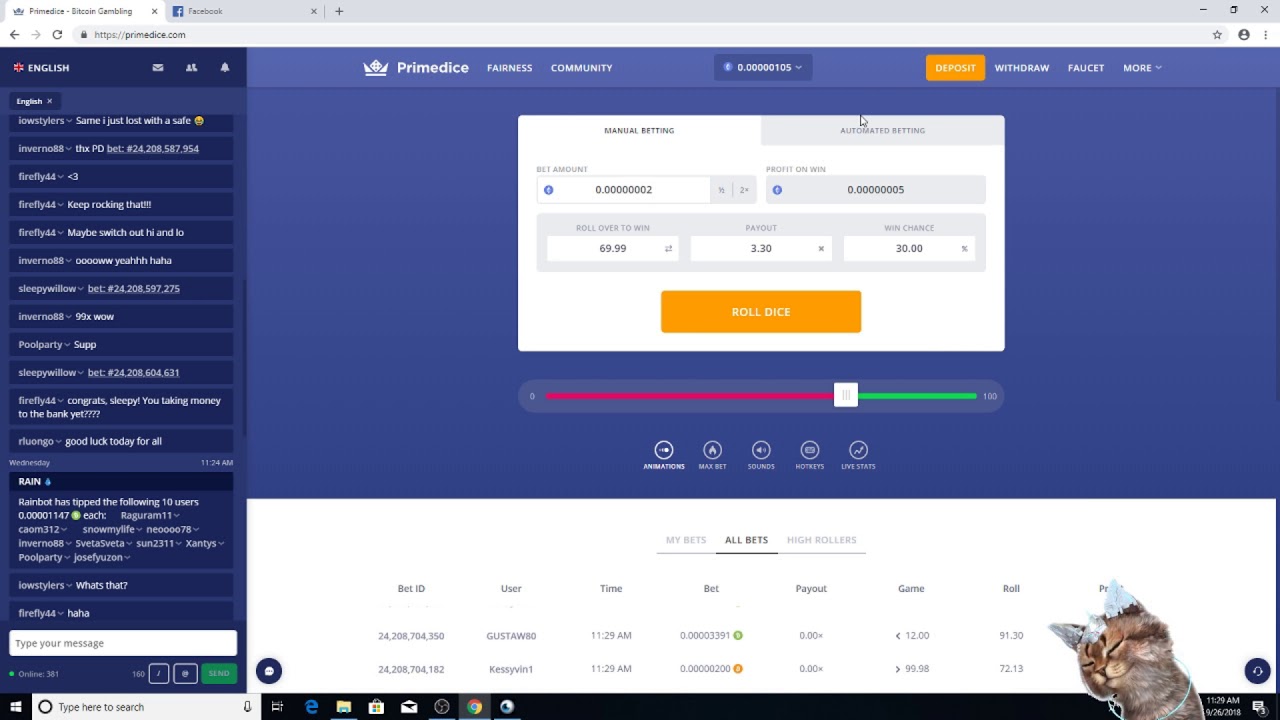1280x720 pixels.
Task: Open the chat bubble button at bottom left
Action: coord(268,671)
